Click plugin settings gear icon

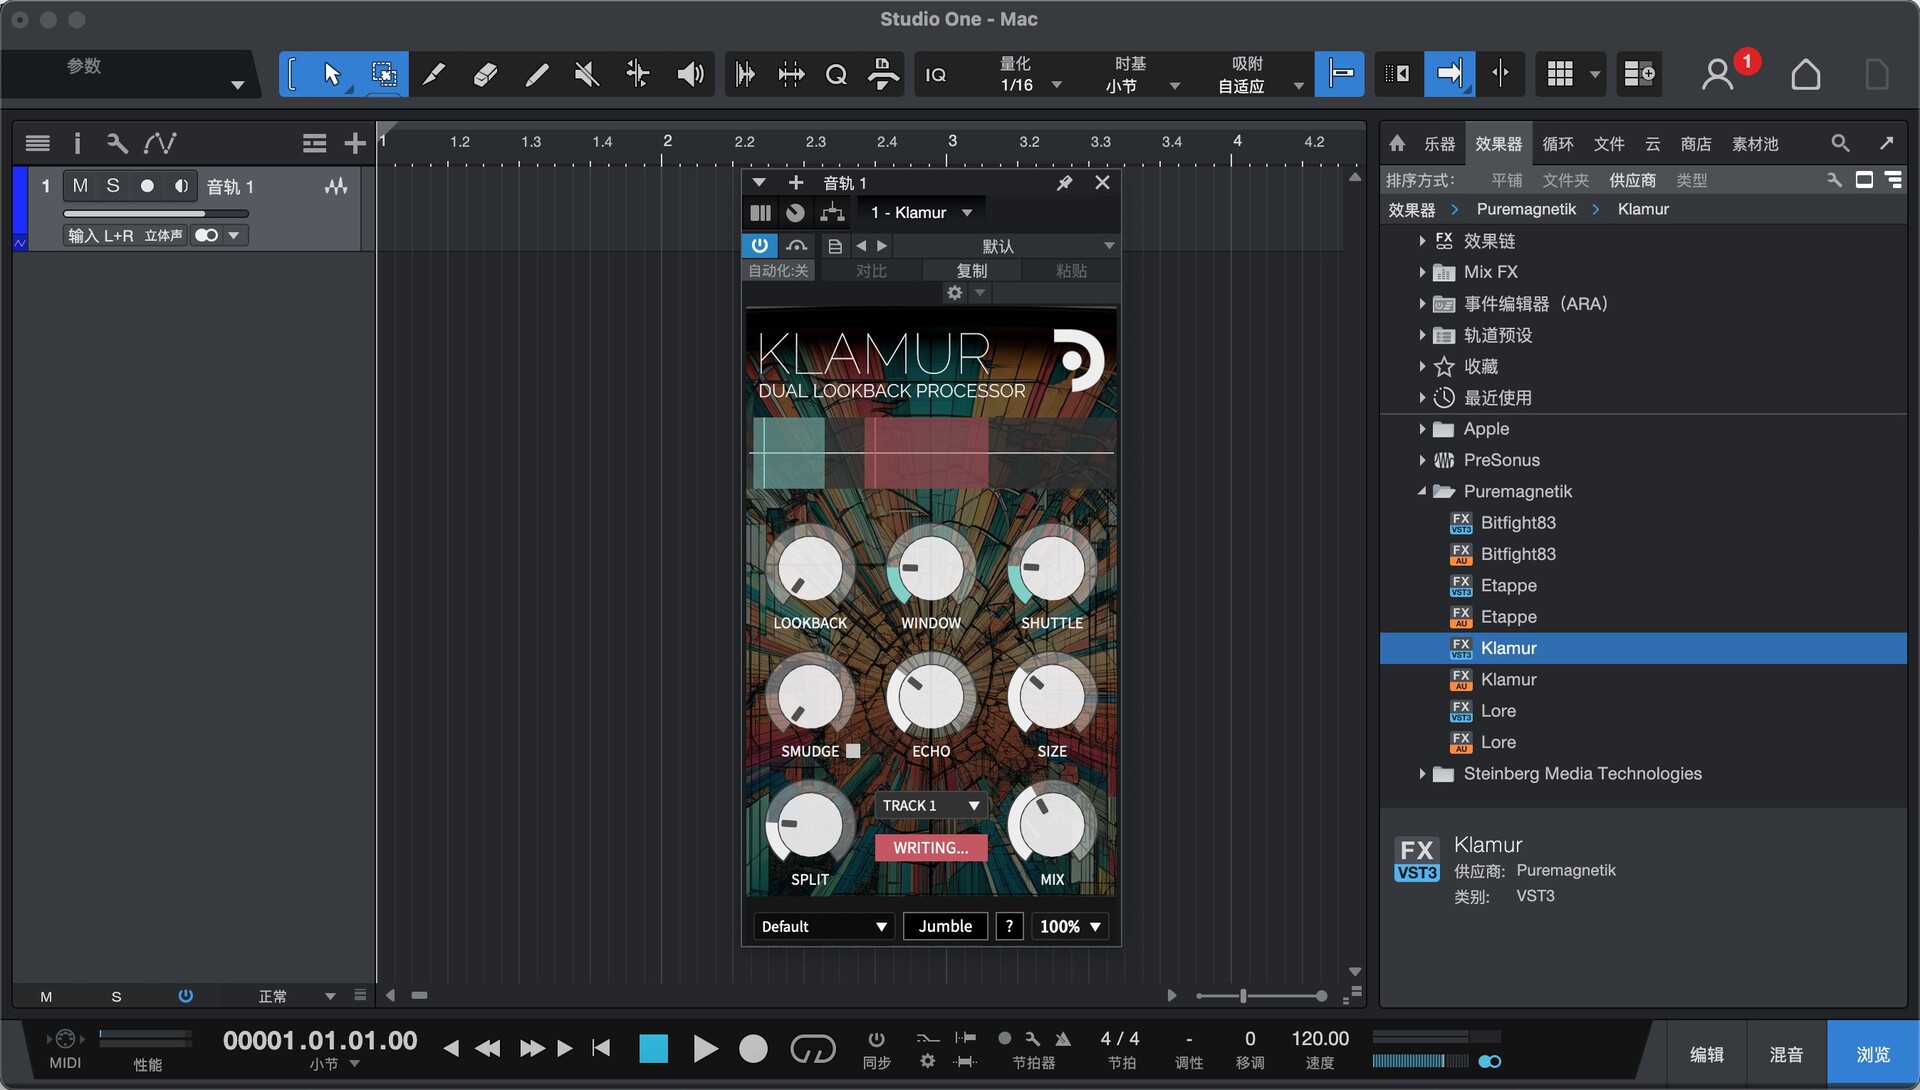954,293
